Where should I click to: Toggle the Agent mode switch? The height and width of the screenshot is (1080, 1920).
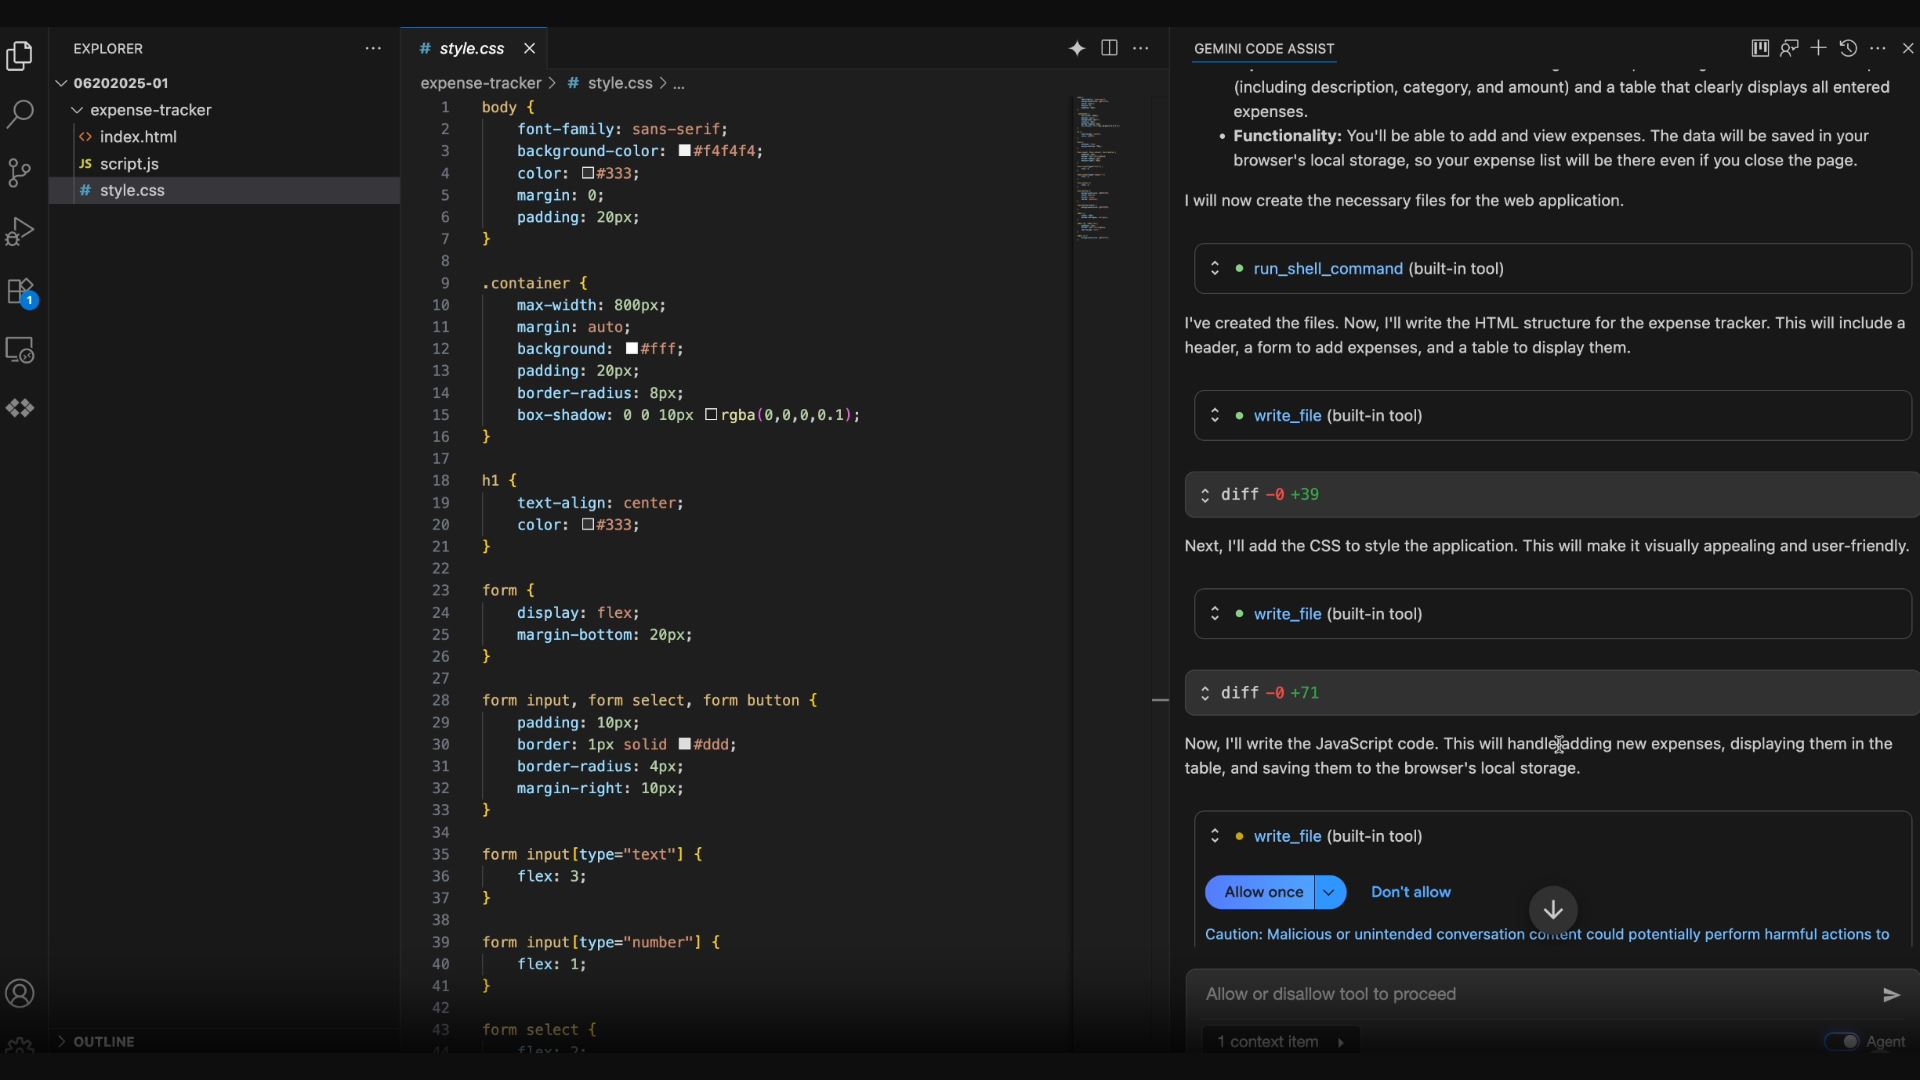tap(1841, 1041)
